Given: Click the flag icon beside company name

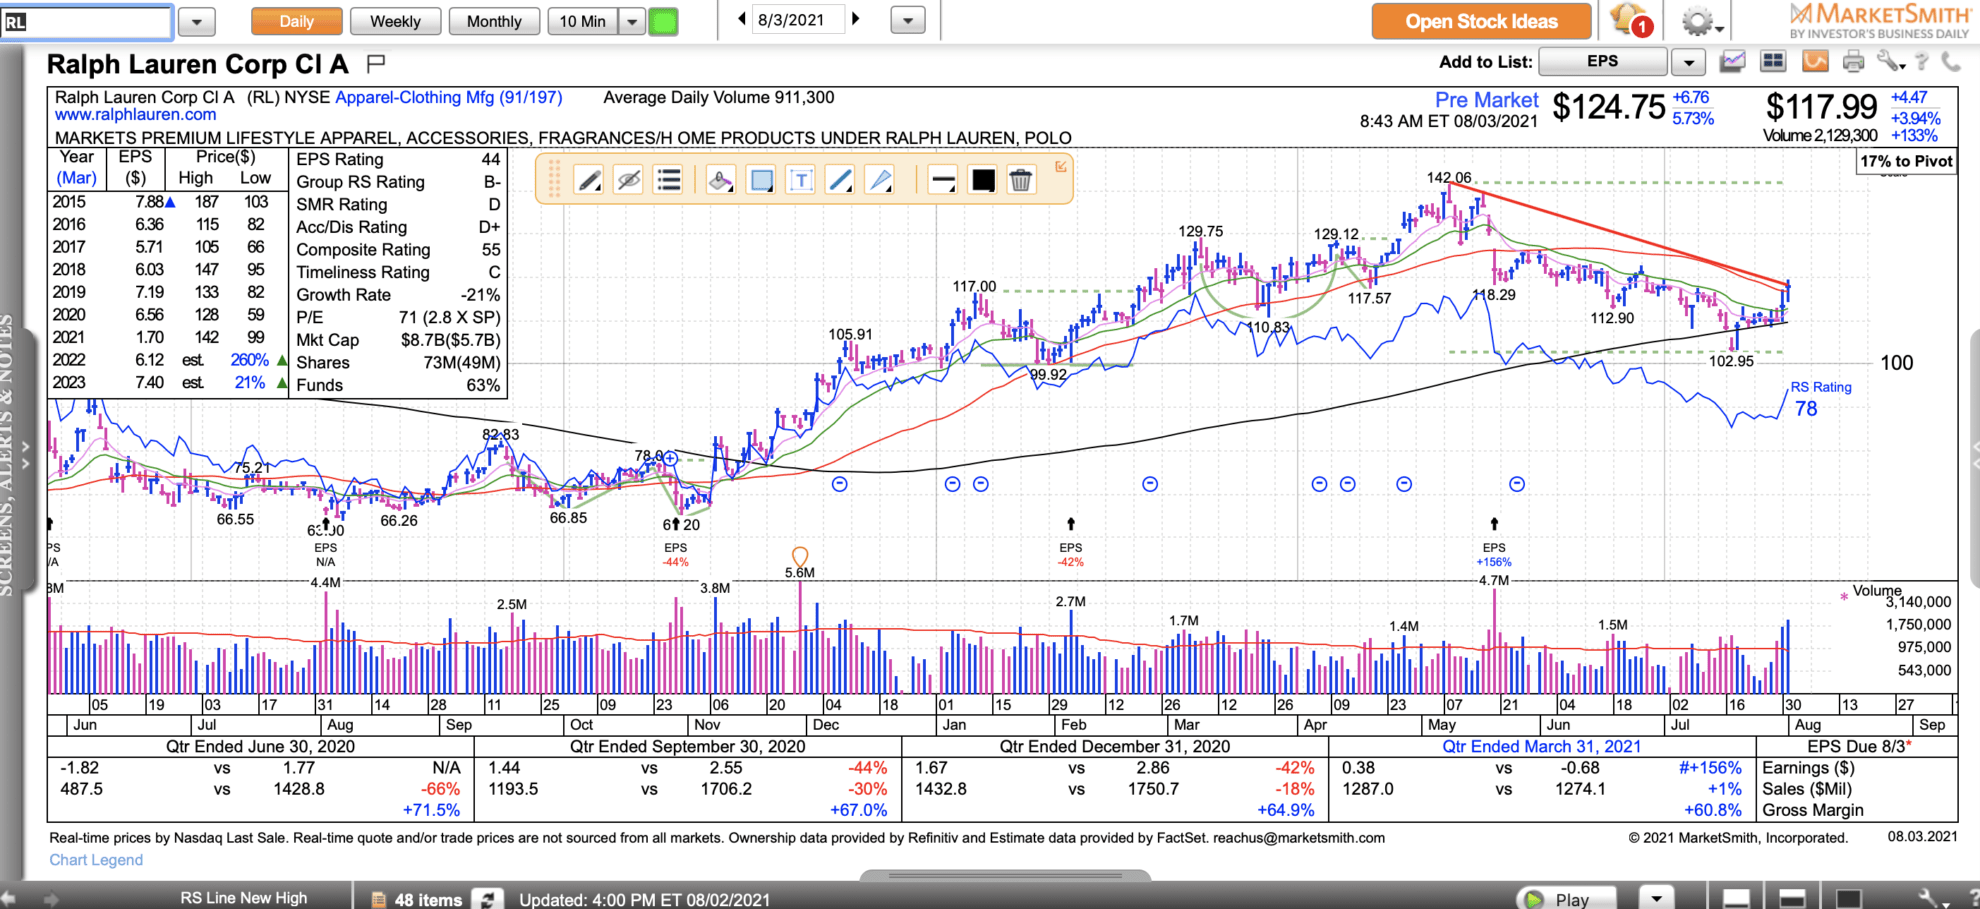Looking at the screenshot, I should click(x=376, y=64).
